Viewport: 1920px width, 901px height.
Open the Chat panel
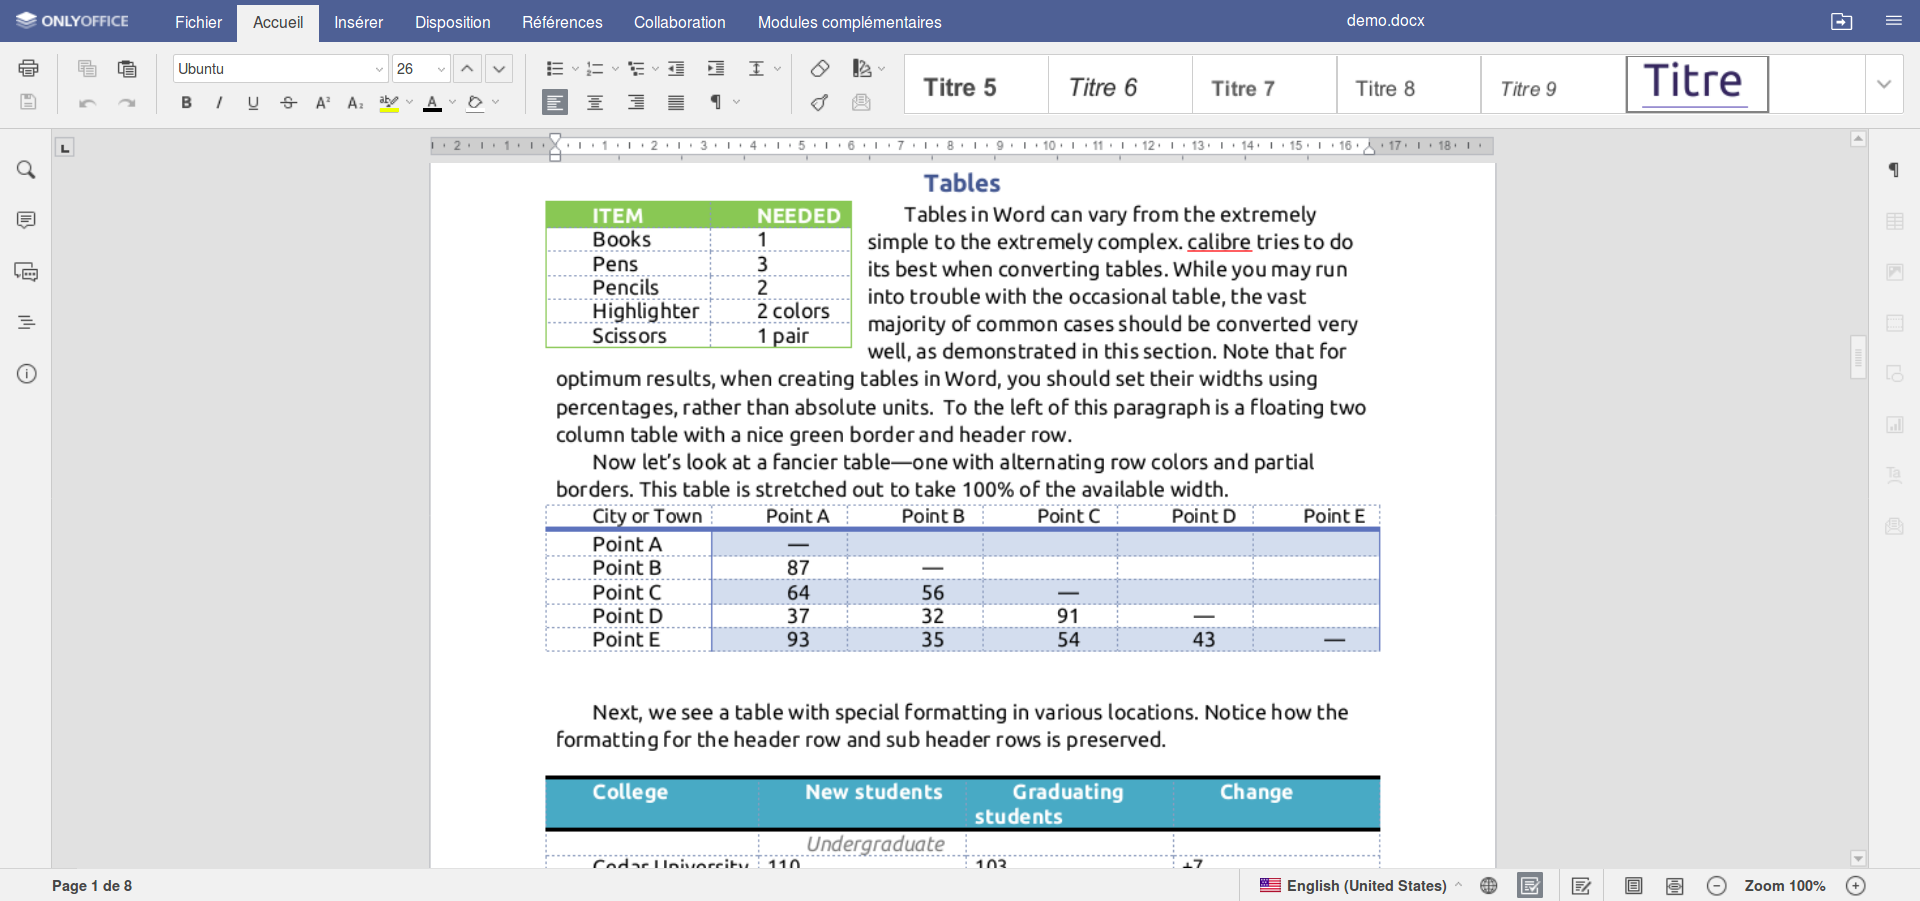pyautogui.click(x=26, y=272)
